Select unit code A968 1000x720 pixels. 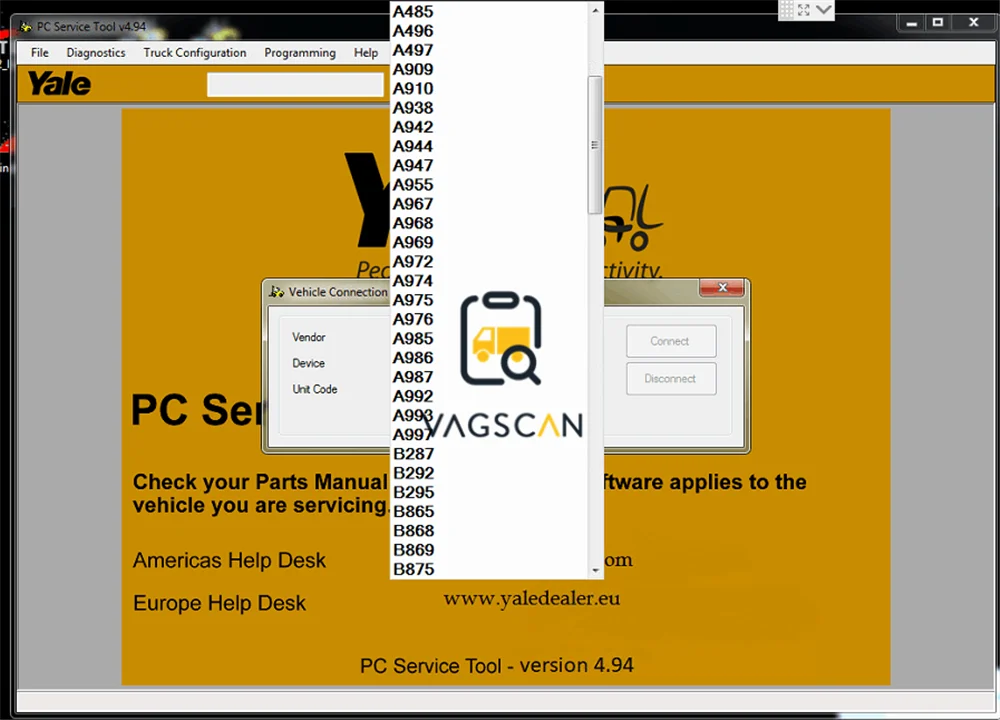(x=489, y=223)
